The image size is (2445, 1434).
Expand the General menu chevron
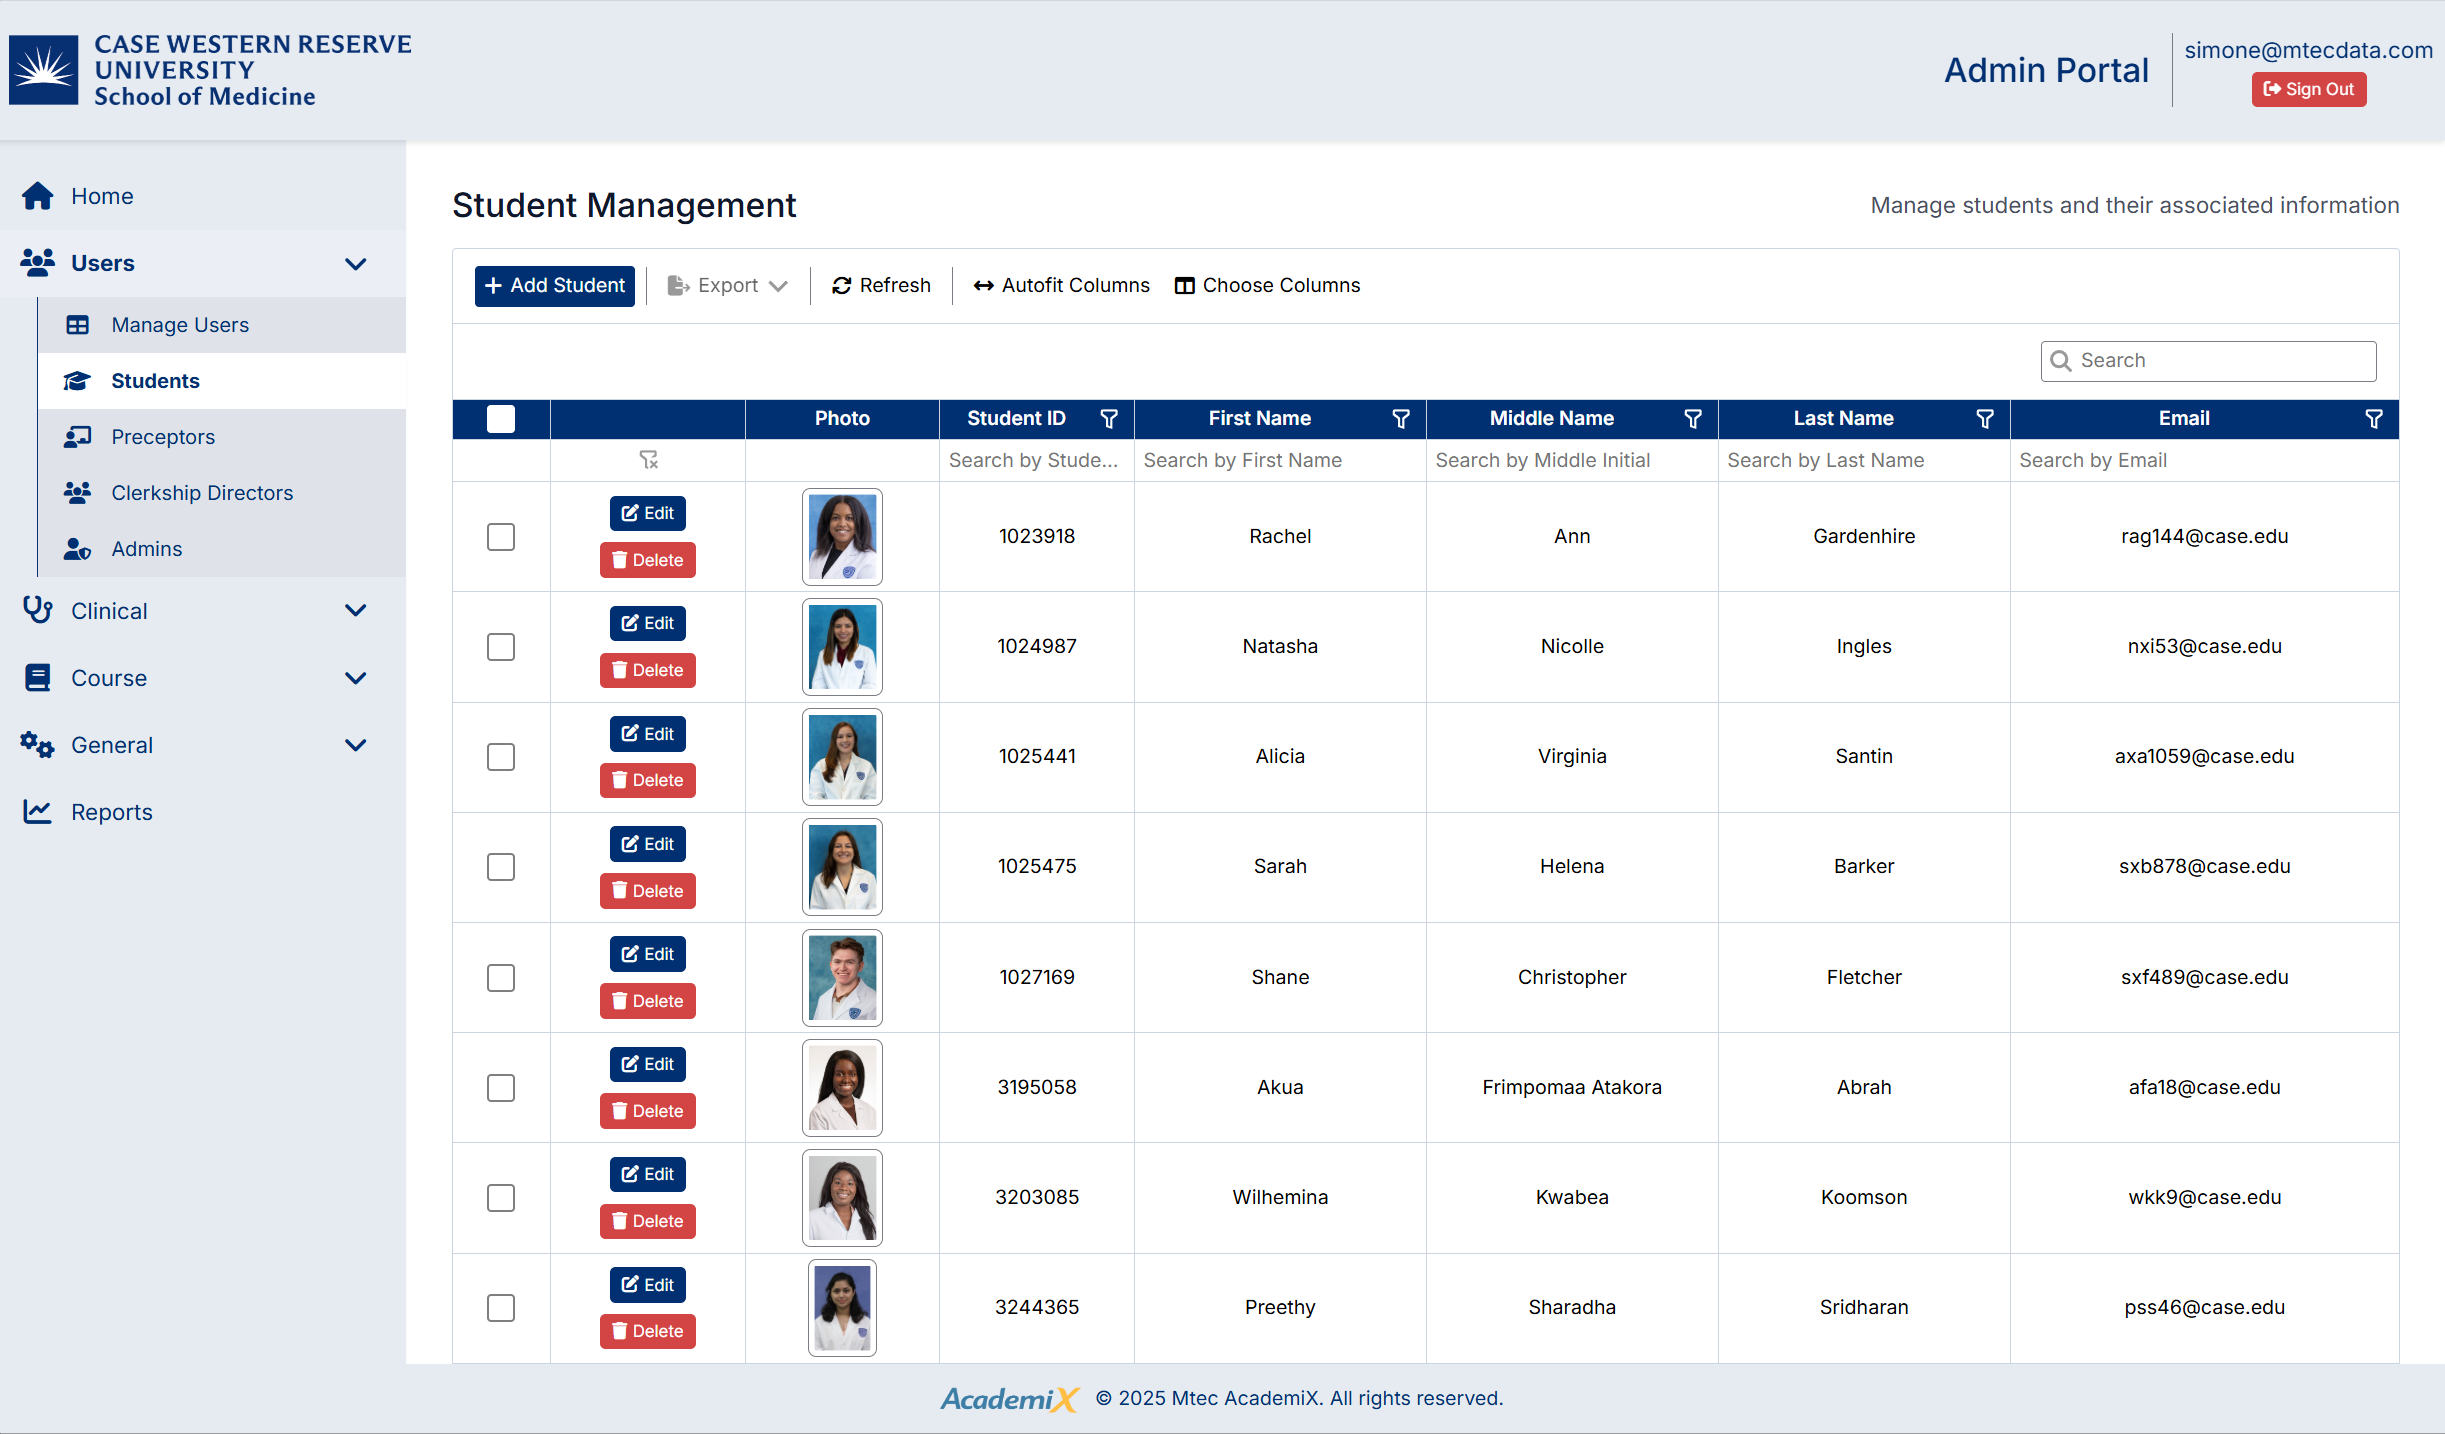pos(355,745)
